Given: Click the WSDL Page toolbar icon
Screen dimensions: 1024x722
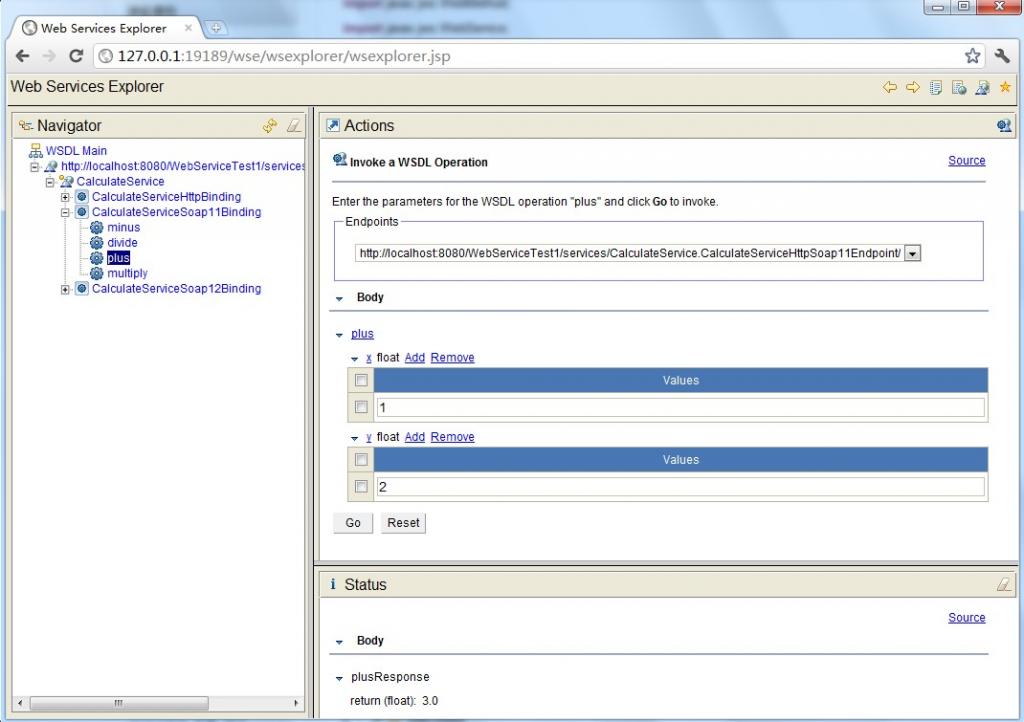Looking at the screenshot, I should point(958,87).
